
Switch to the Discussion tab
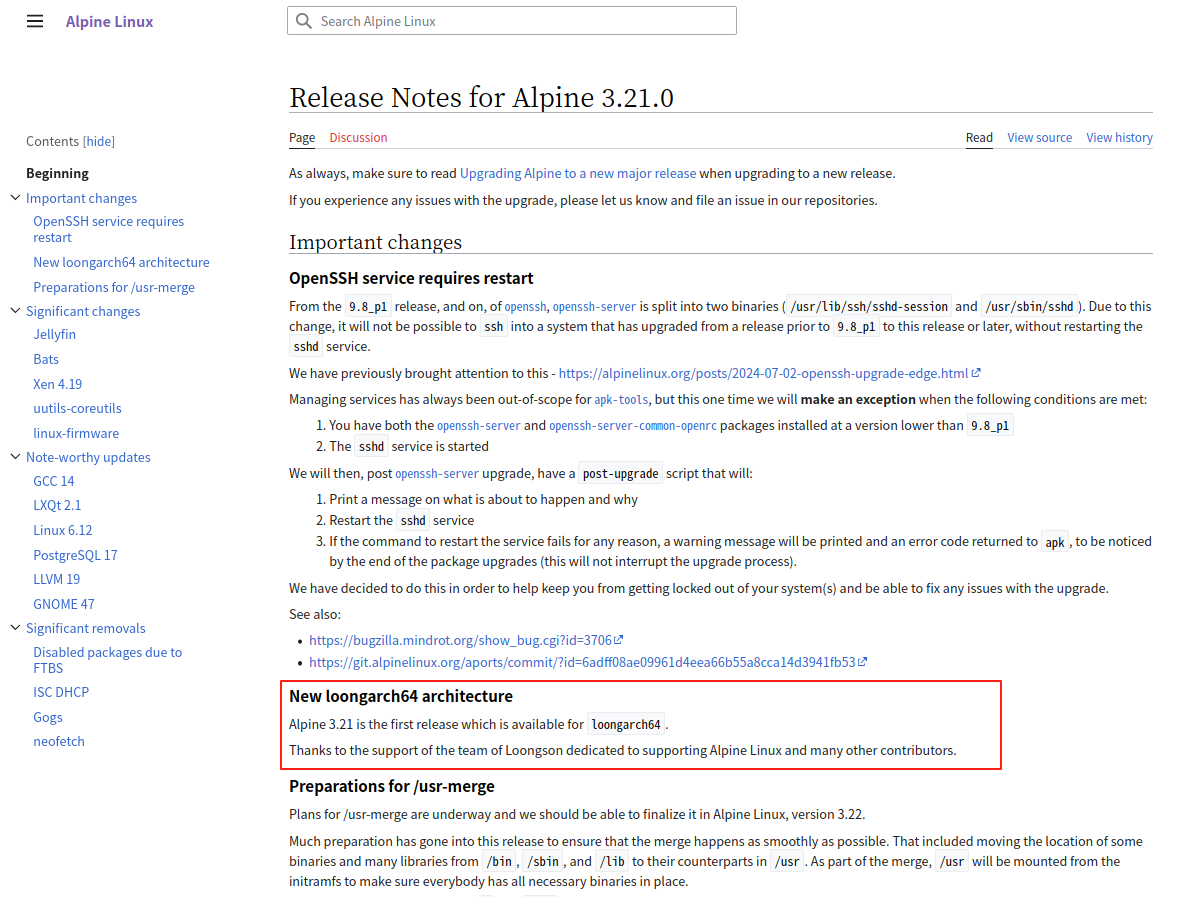pos(358,137)
